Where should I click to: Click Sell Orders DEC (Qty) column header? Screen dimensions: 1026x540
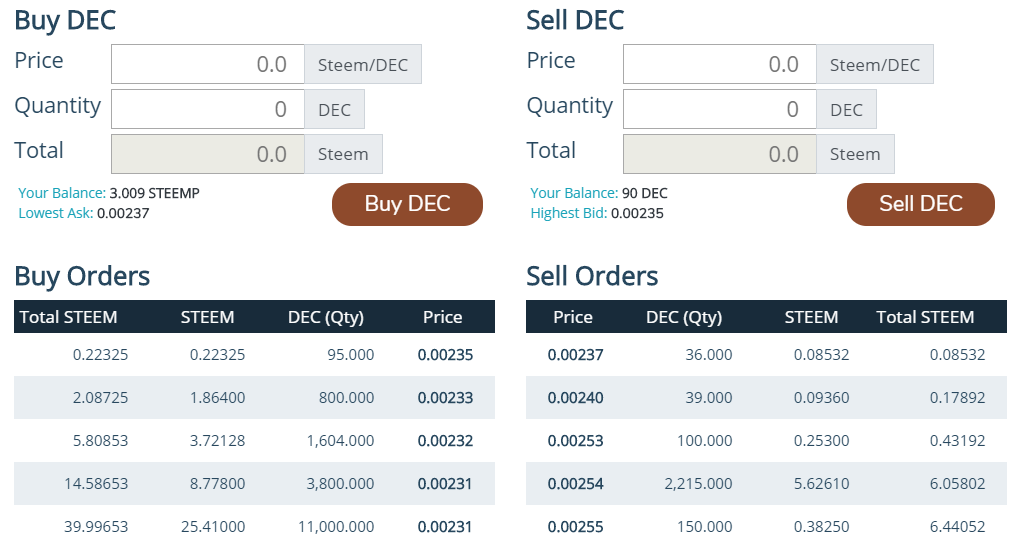pyautogui.click(x=684, y=318)
